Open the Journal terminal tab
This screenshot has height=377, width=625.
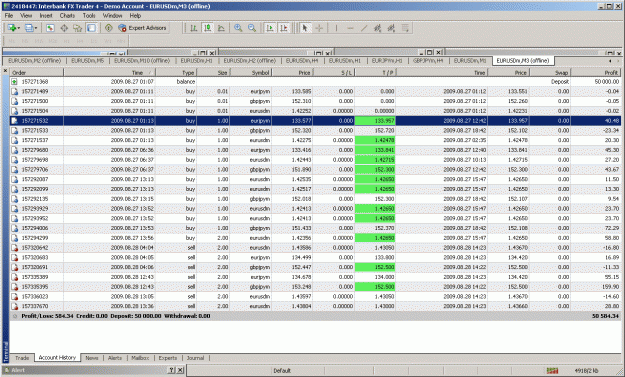point(195,358)
